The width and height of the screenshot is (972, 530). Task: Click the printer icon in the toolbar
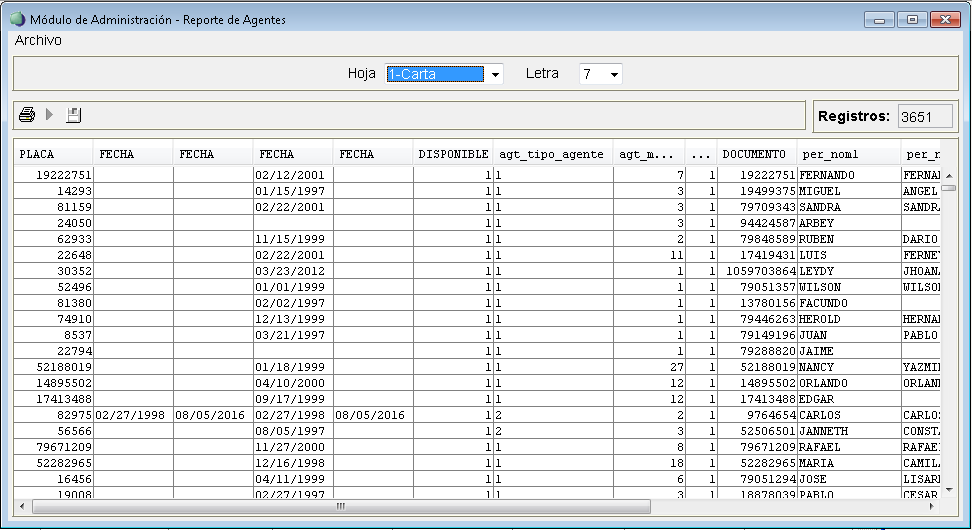[27, 116]
